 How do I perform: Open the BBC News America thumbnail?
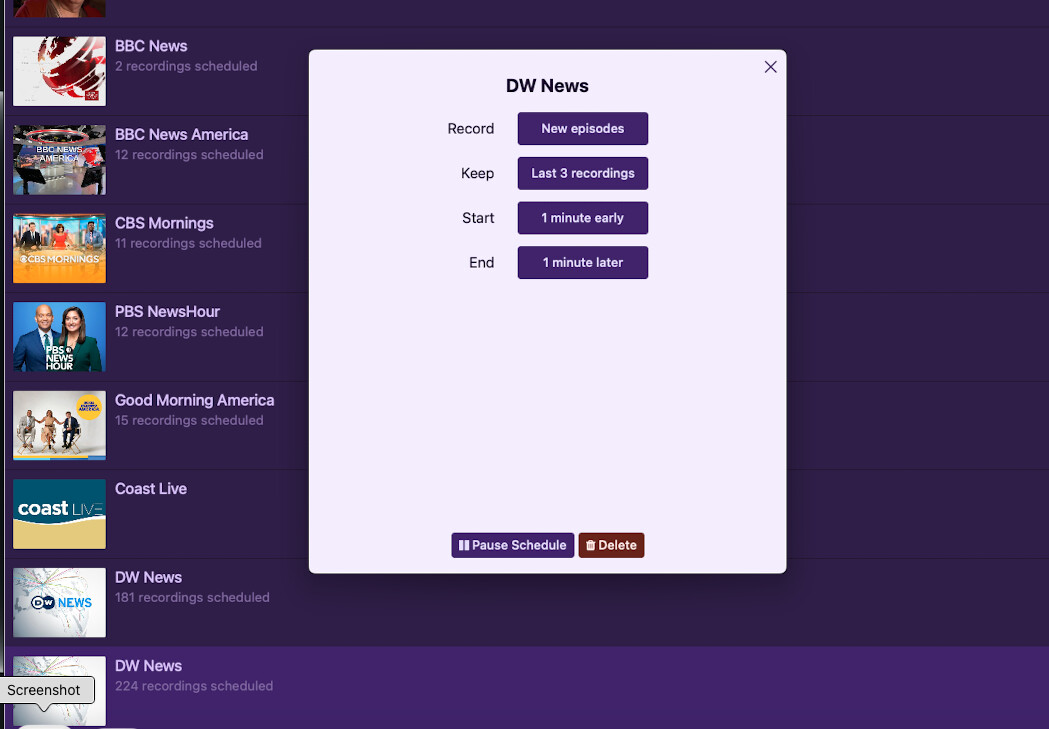[x=59, y=160]
